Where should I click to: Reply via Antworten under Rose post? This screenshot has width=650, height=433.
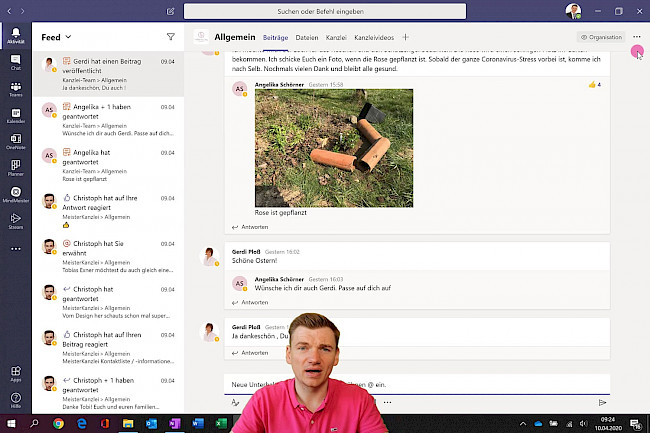(x=254, y=227)
